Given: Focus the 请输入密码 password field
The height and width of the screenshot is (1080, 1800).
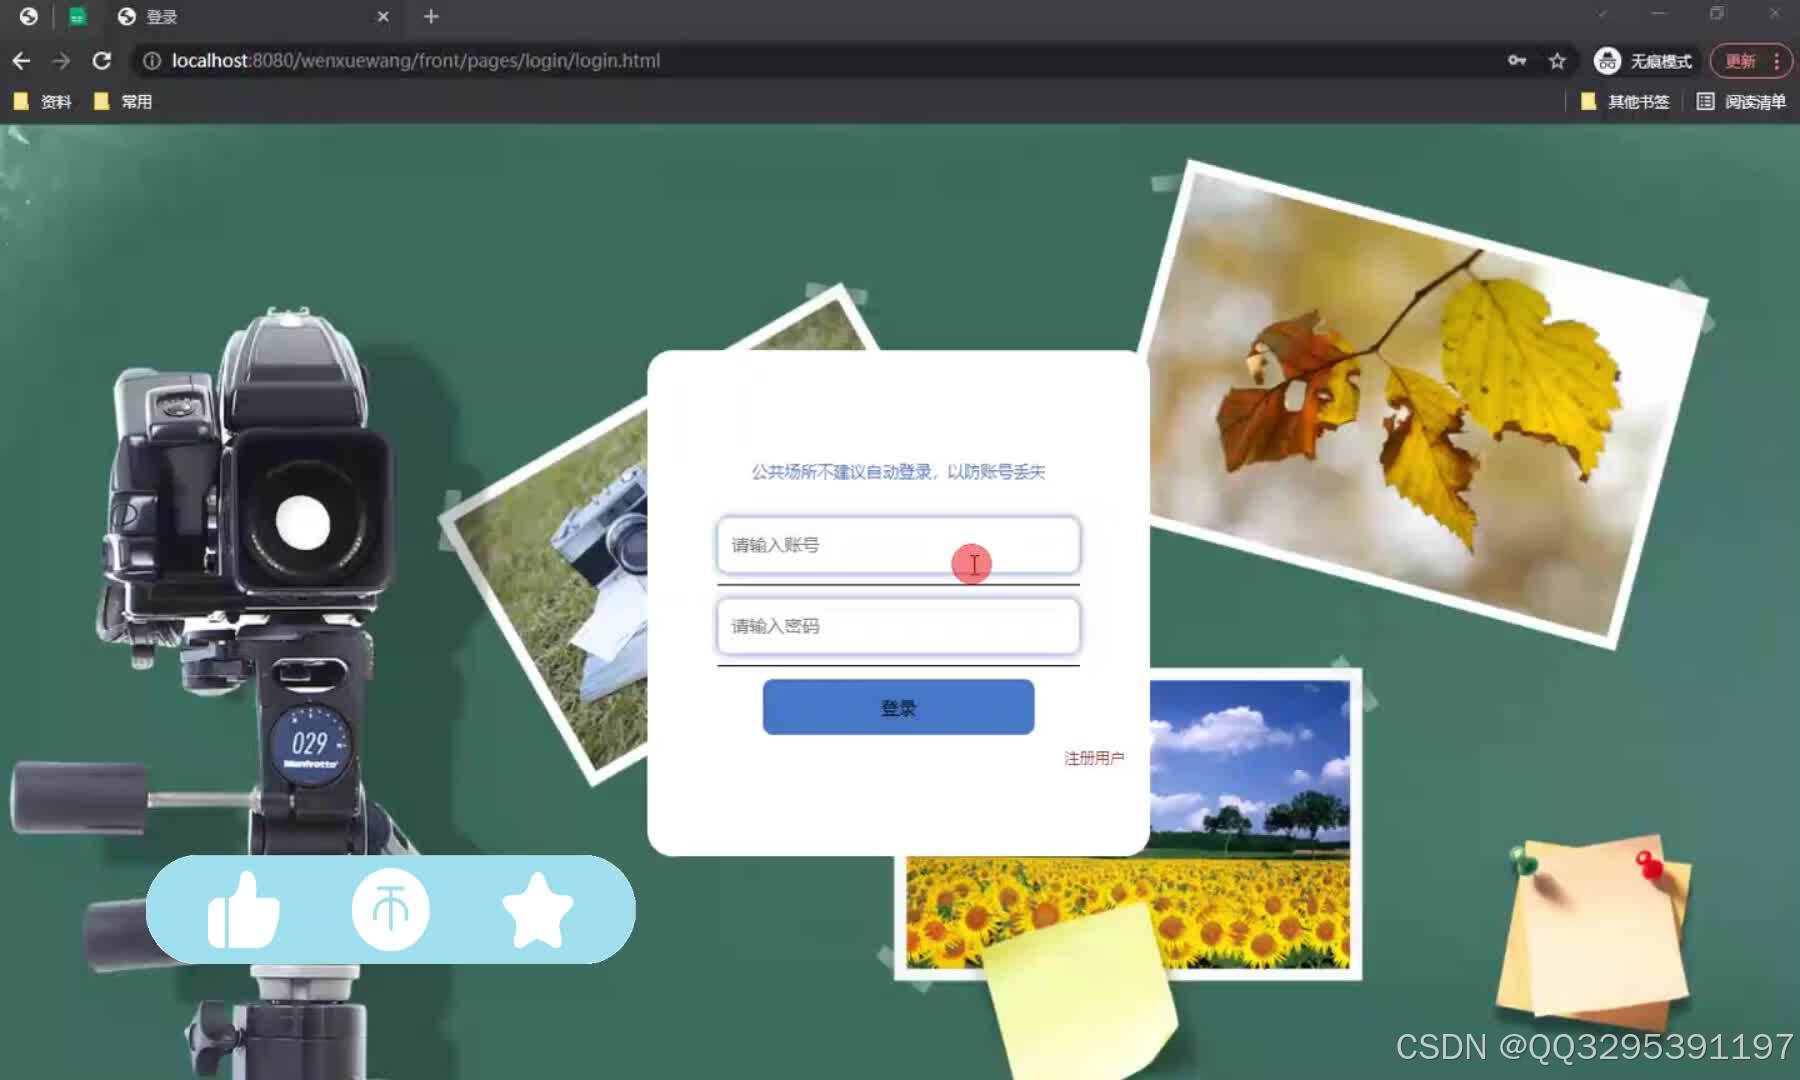Looking at the screenshot, I should pyautogui.click(x=898, y=626).
